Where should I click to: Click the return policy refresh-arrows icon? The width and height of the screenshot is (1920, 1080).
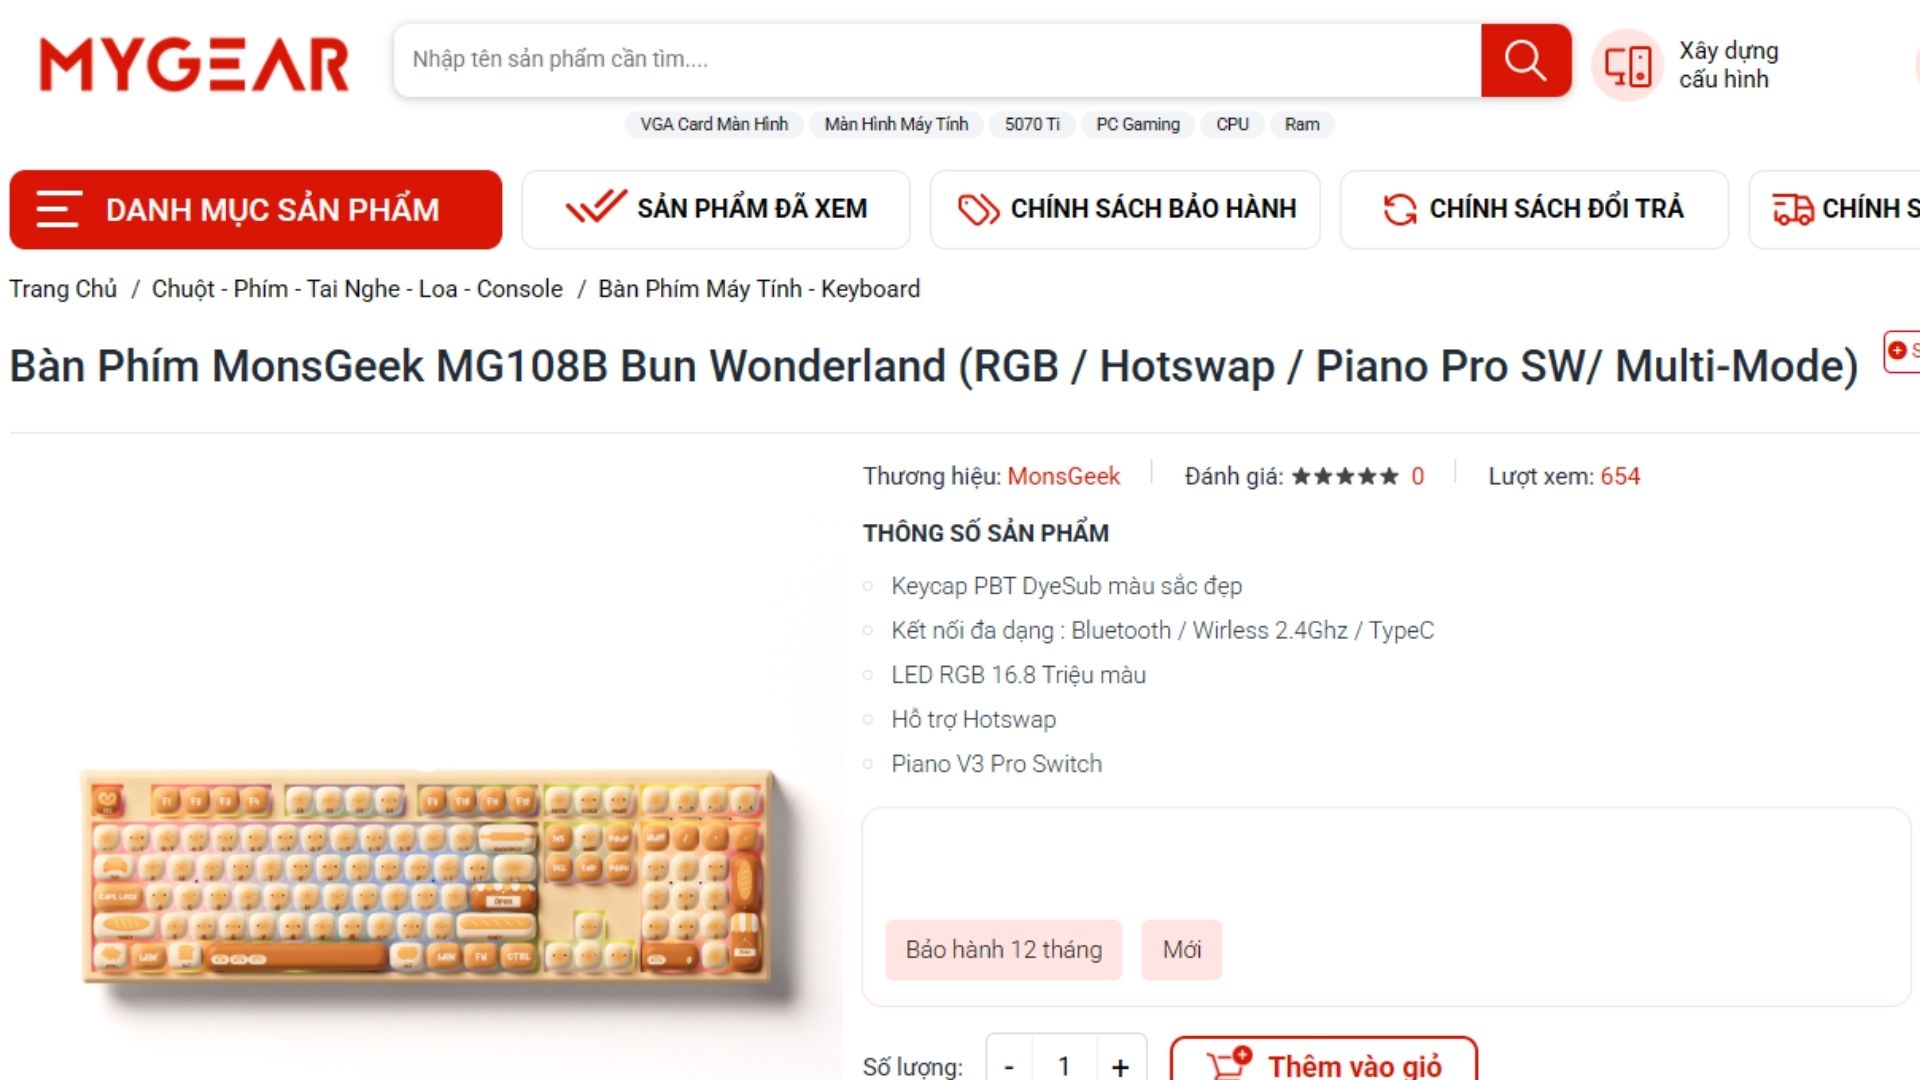coord(1400,209)
